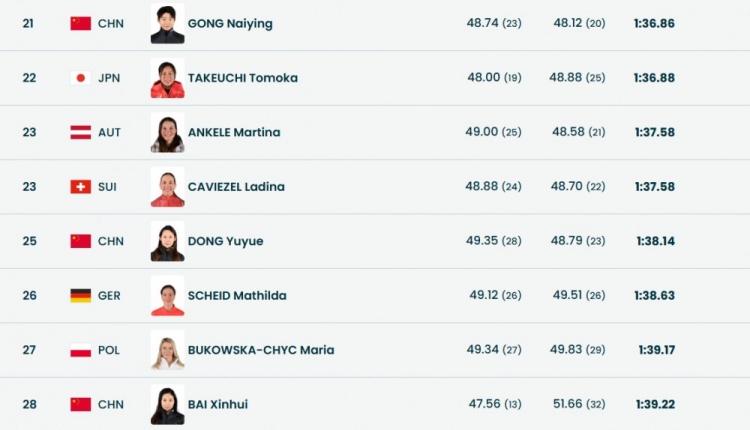
Task: Click the run time 51.66 (32)
Action: pyautogui.click(x=579, y=405)
